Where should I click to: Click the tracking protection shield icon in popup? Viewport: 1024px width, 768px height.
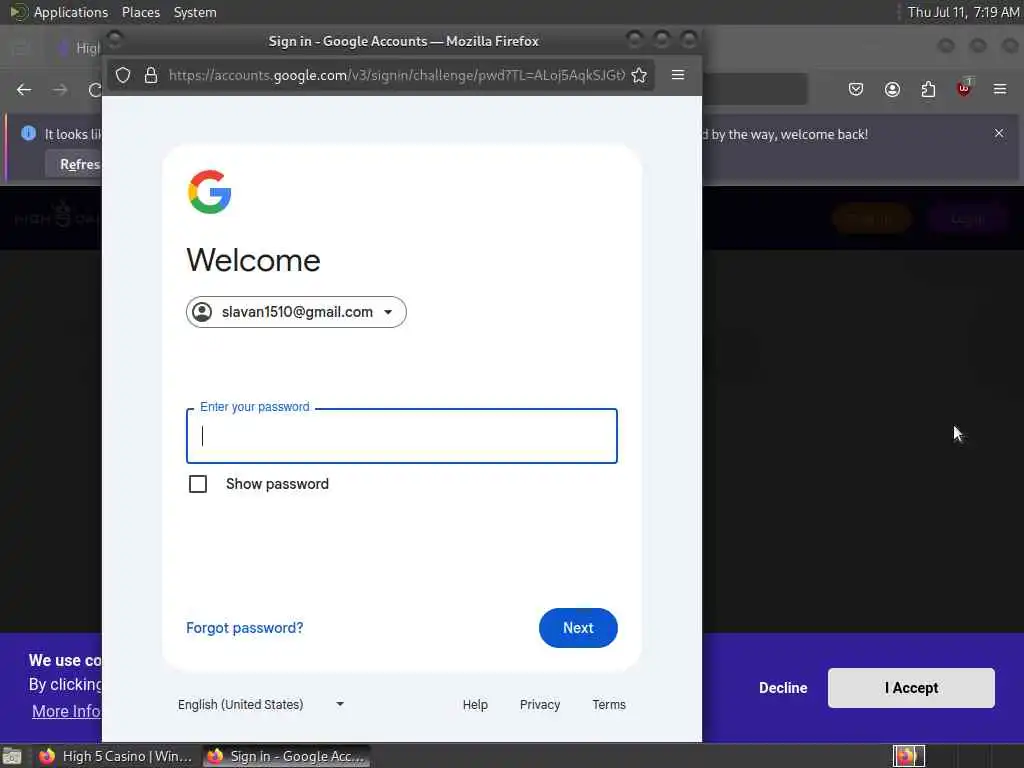123,75
